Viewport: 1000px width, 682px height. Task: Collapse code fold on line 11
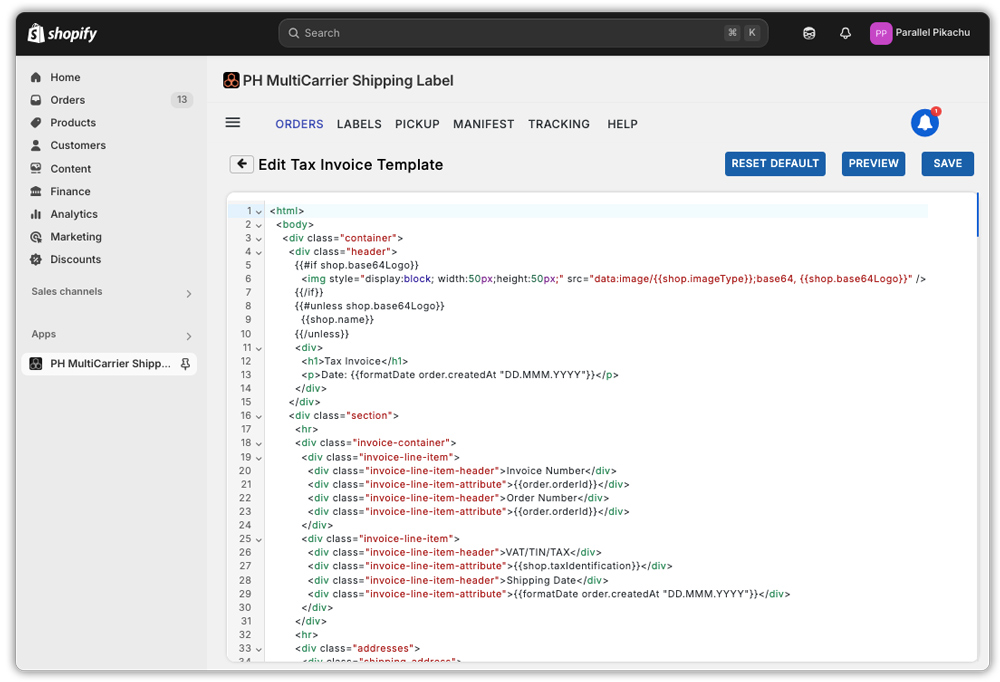click(259, 348)
